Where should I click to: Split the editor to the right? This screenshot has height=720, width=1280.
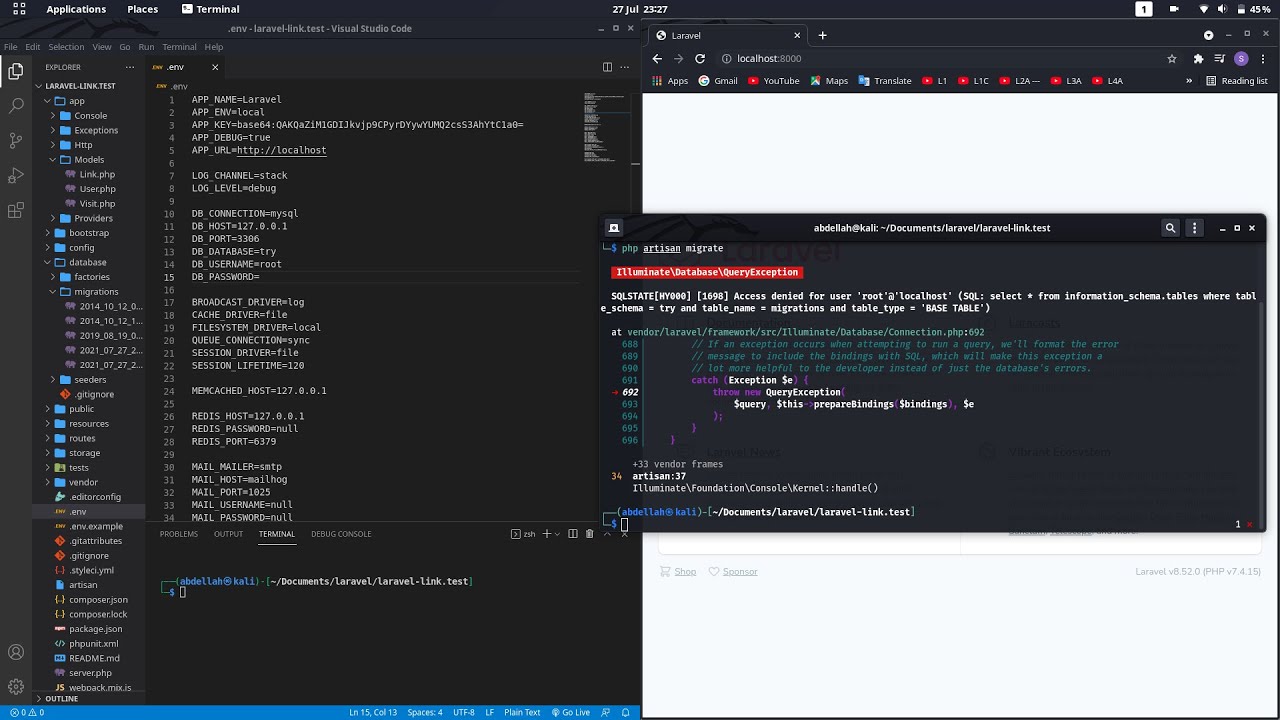(607, 67)
